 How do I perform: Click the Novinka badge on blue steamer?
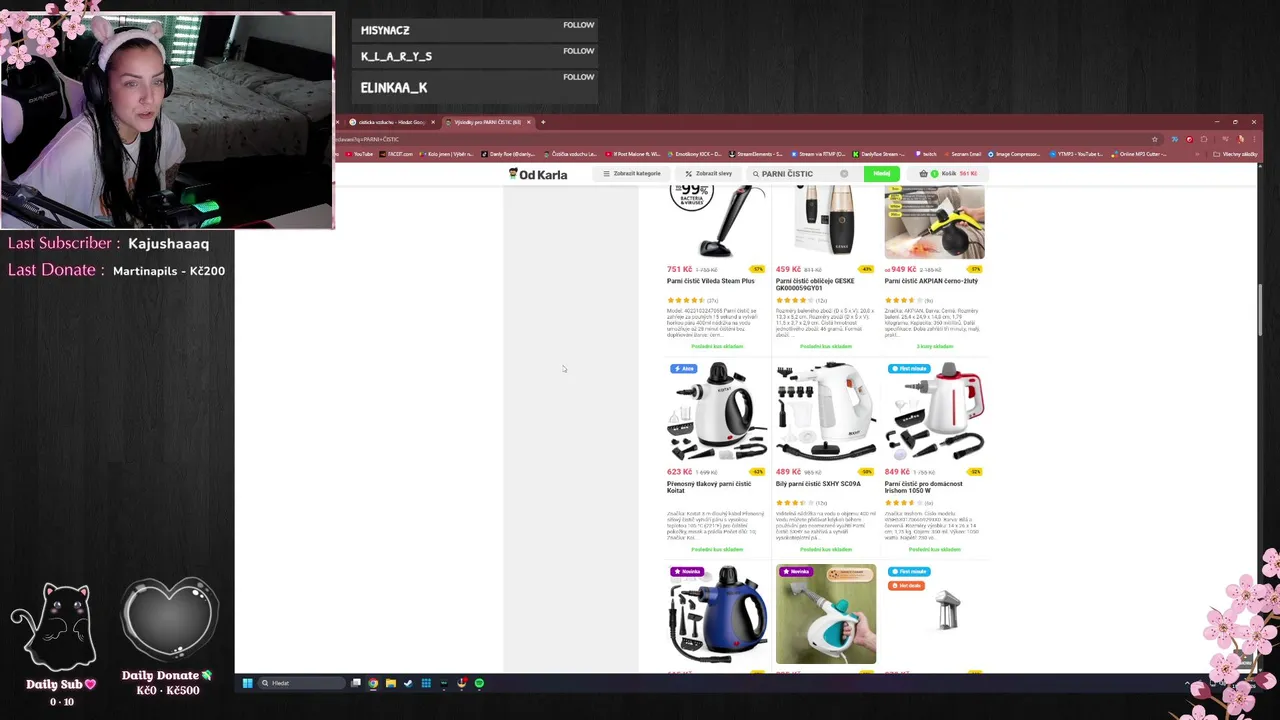coord(687,572)
